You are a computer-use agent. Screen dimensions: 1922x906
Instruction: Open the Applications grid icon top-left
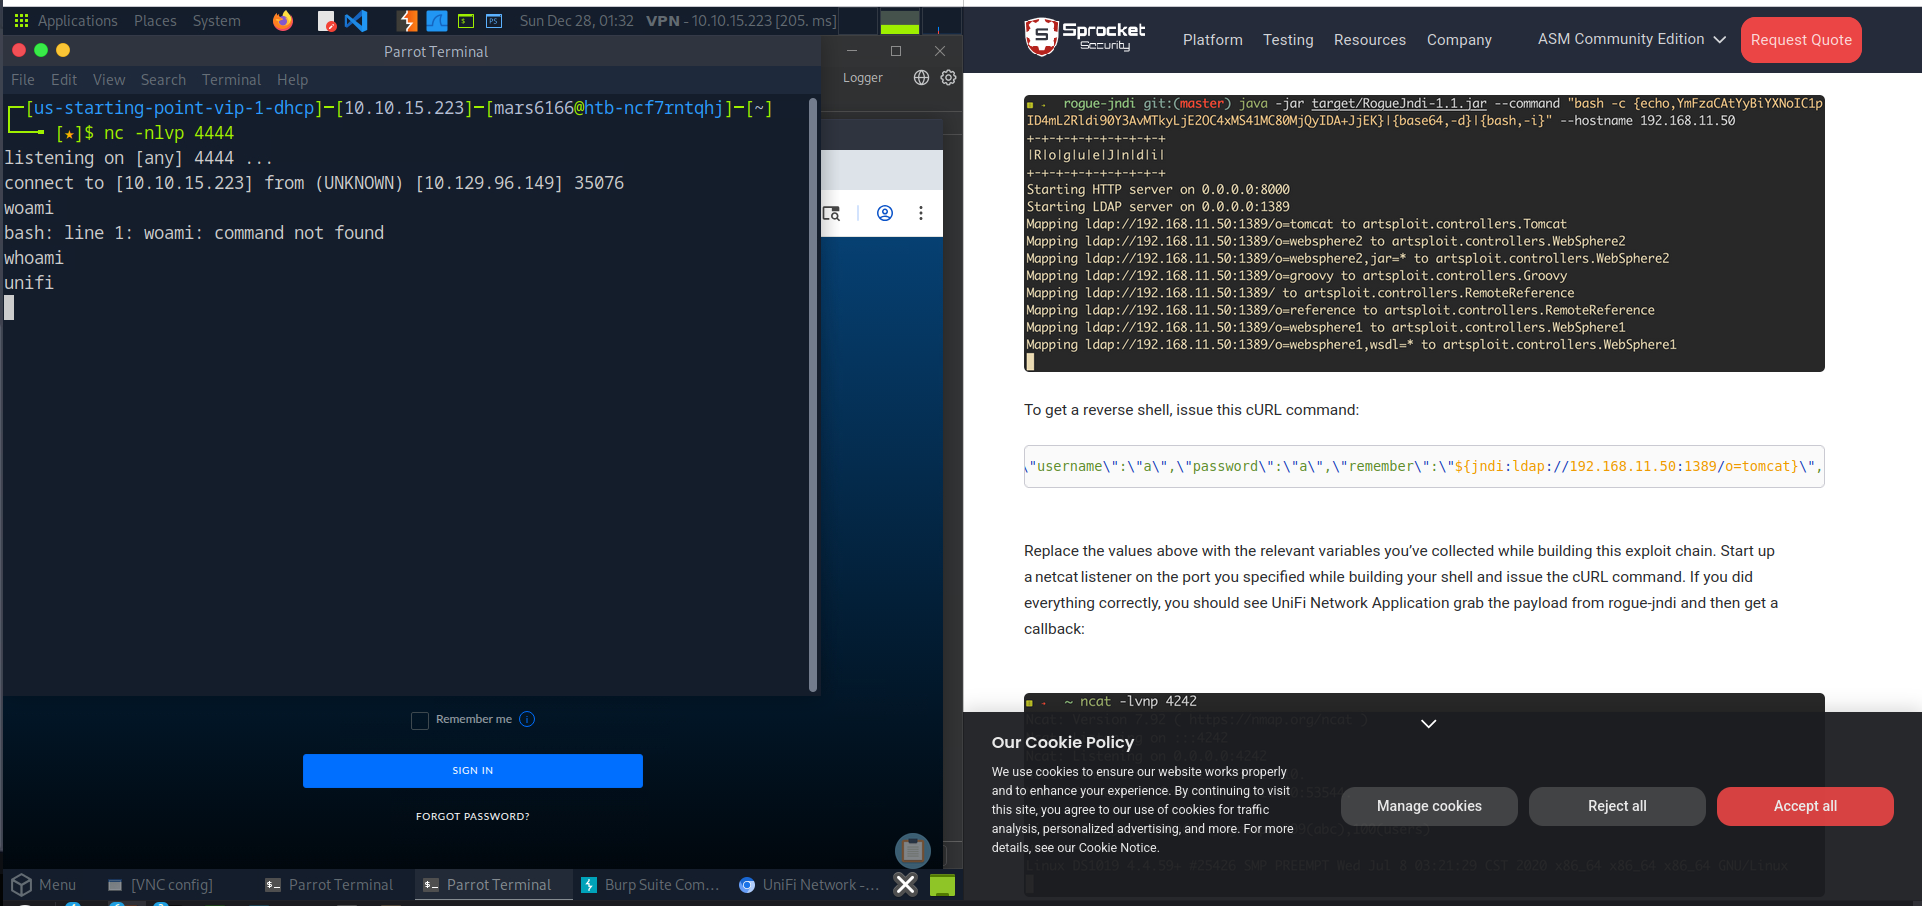[19, 20]
